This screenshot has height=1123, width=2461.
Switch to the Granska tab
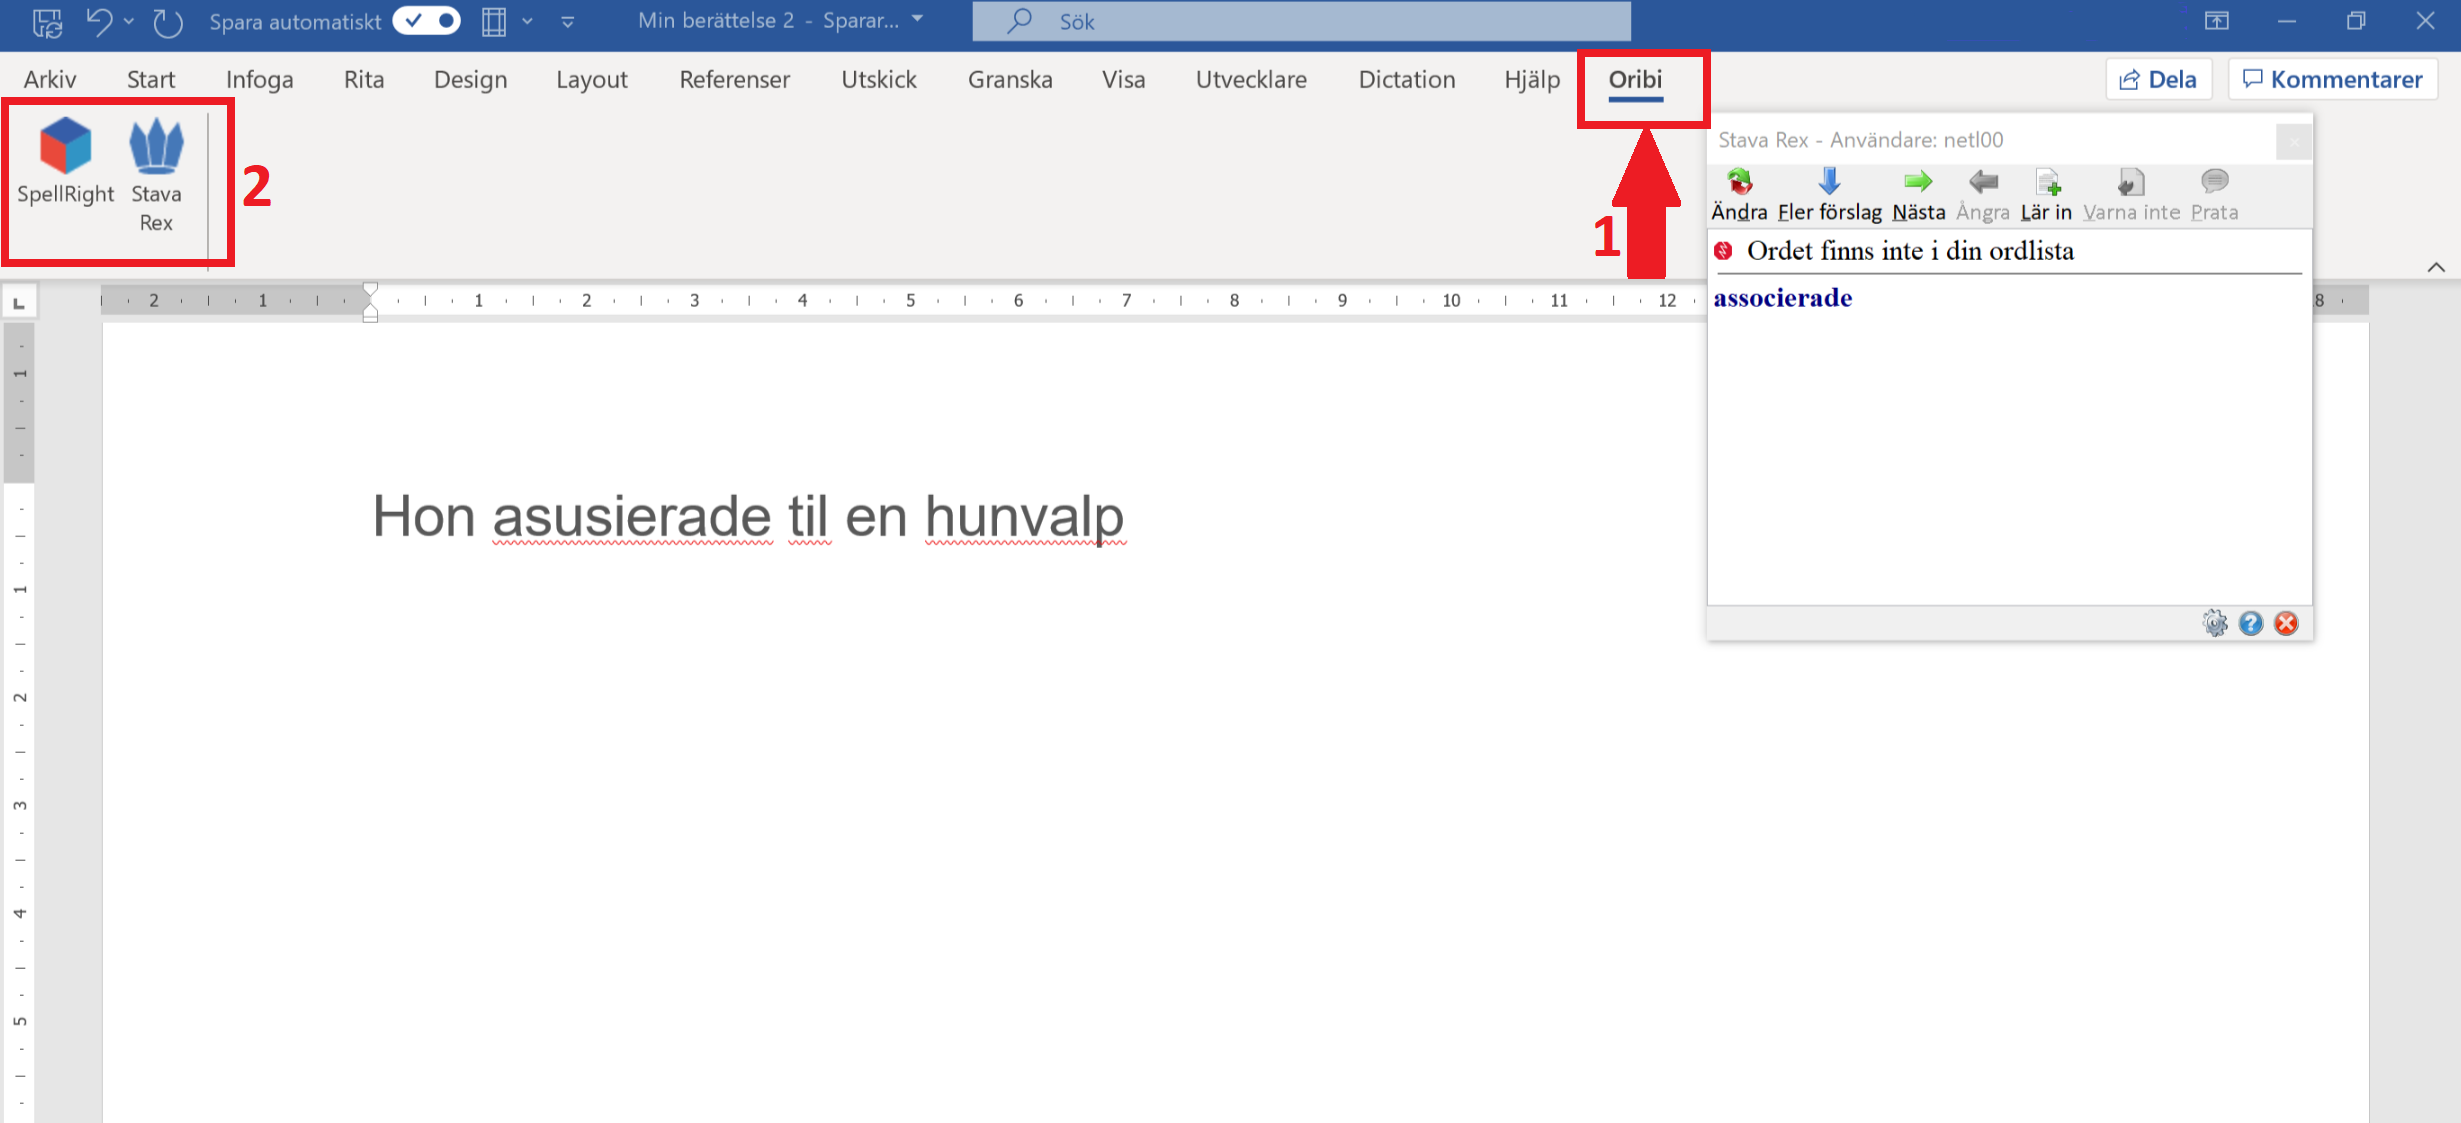tap(1010, 79)
